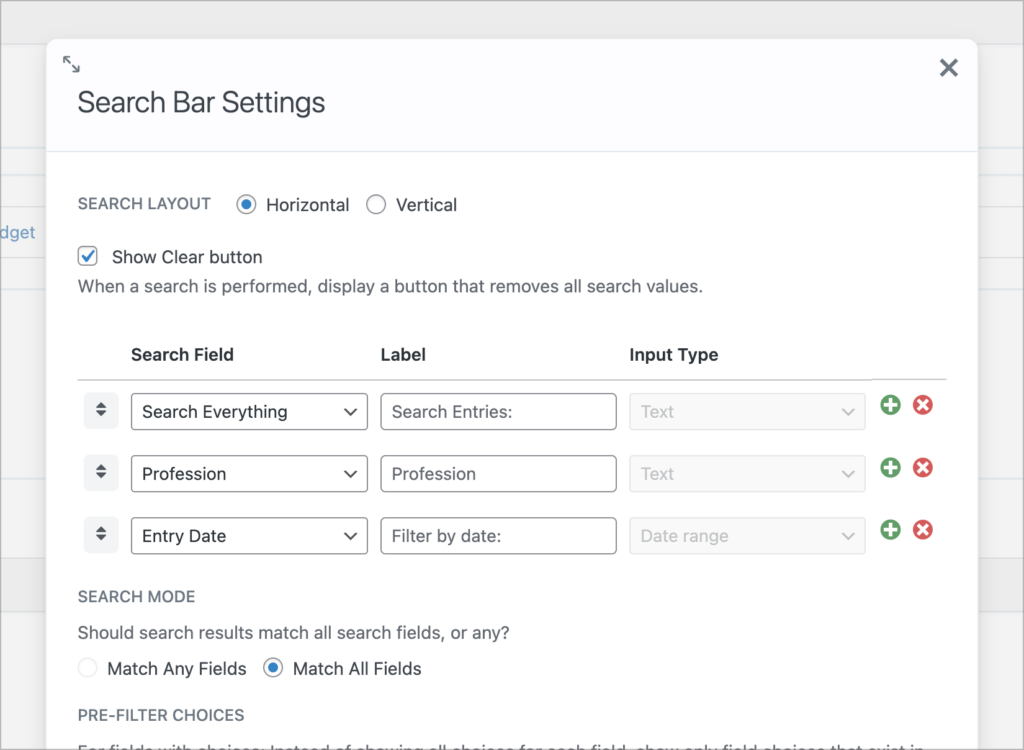Click the Search Field column header

click(182, 355)
